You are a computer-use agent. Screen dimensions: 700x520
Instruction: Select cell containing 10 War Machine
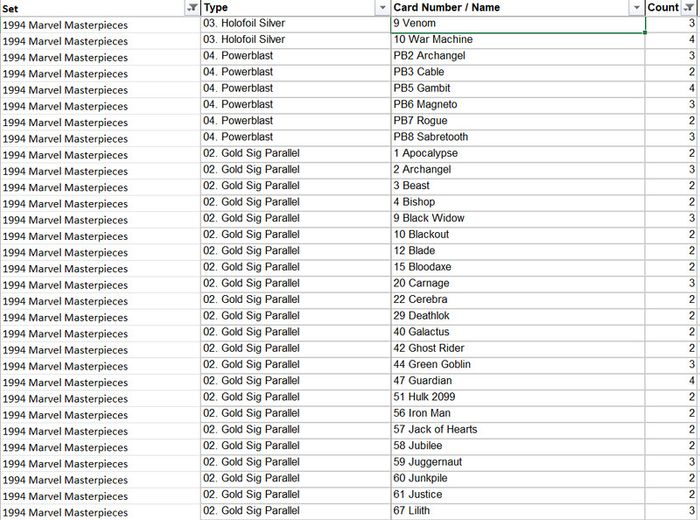click(518, 41)
